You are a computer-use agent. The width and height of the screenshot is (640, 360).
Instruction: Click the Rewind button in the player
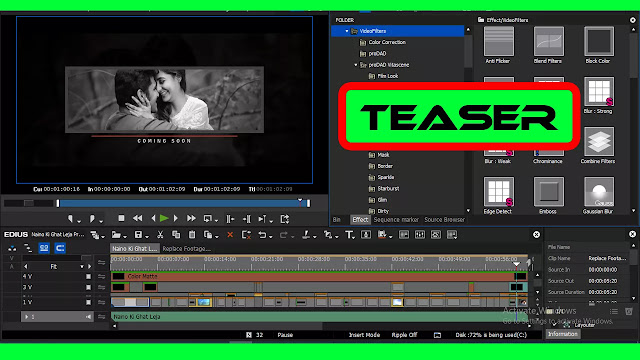pyautogui.click(x=138, y=219)
